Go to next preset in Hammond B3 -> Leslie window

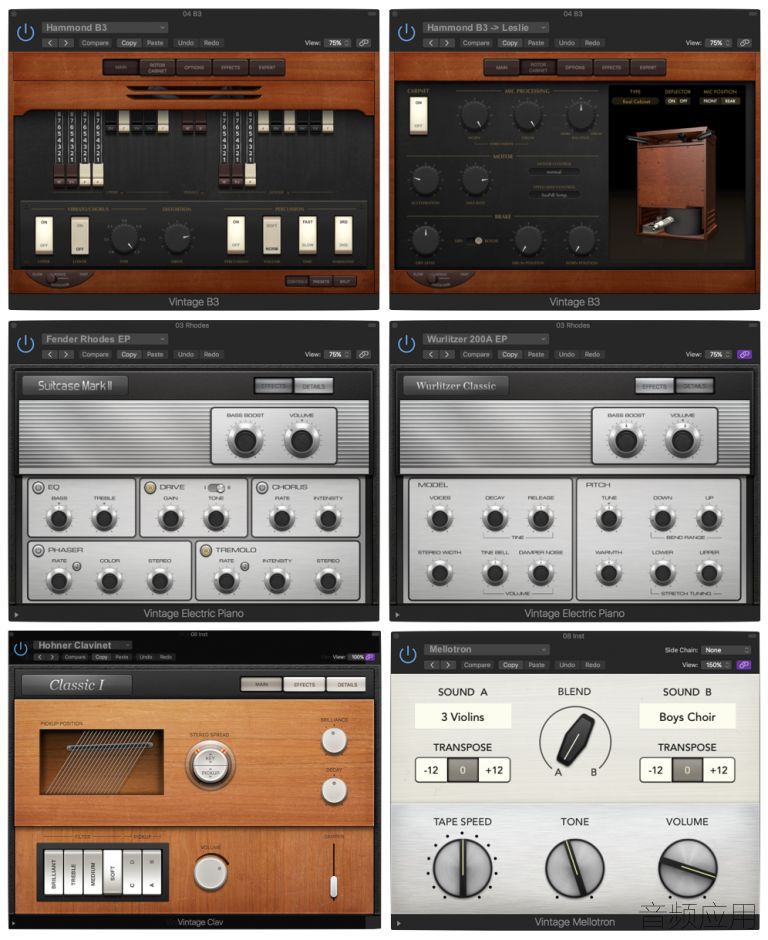447,43
